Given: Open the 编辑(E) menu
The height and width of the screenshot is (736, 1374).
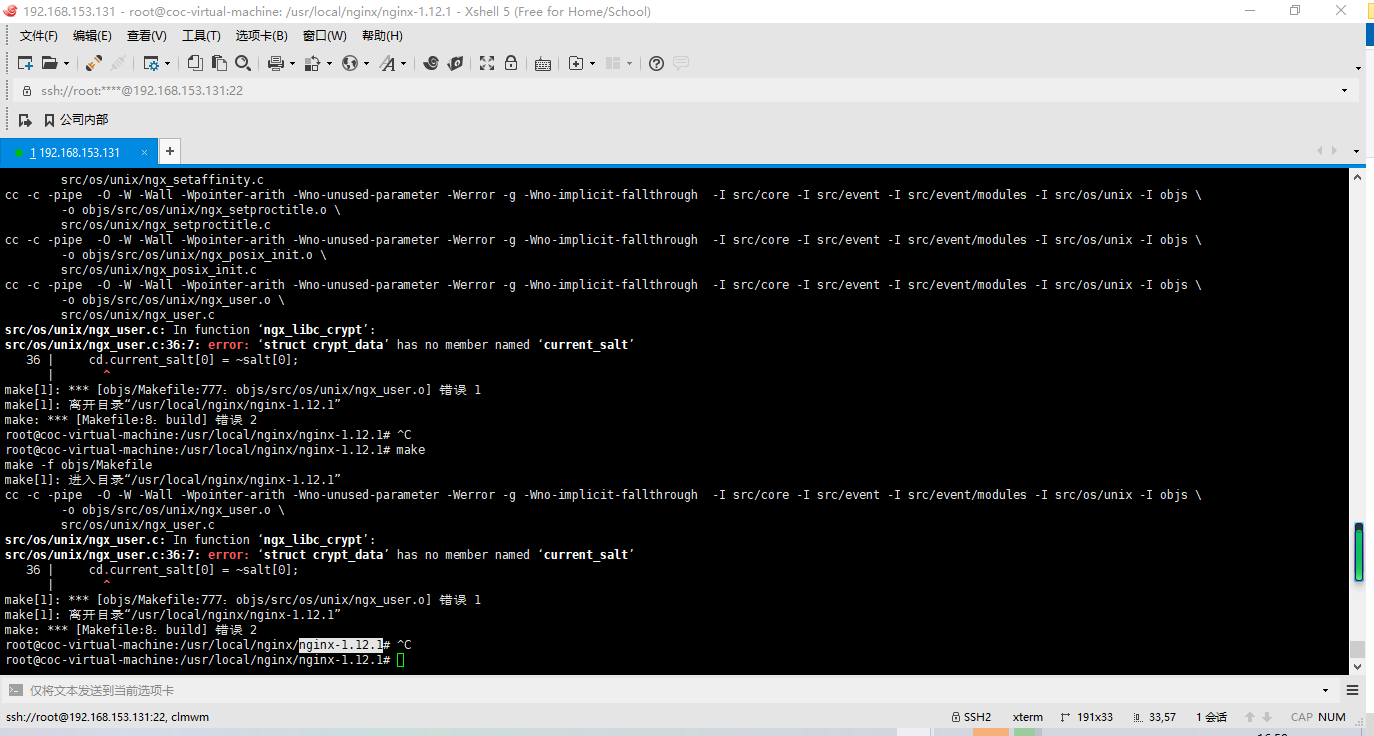Looking at the screenshot, I should 92,36.
